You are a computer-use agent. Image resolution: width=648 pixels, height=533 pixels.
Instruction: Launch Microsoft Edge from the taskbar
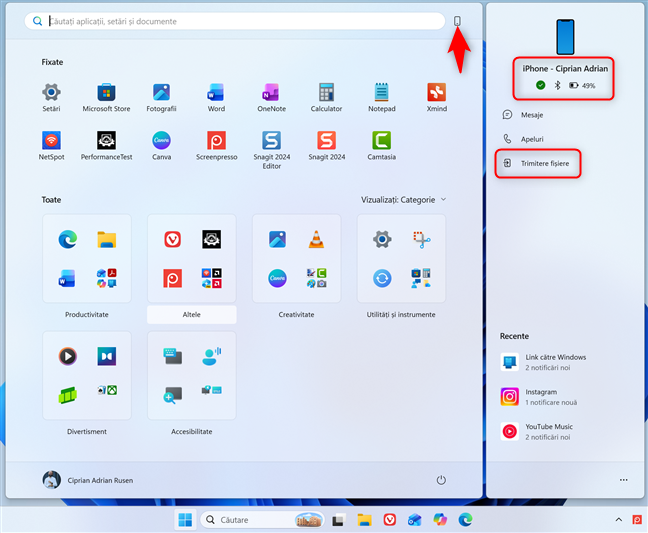[465, 520]
